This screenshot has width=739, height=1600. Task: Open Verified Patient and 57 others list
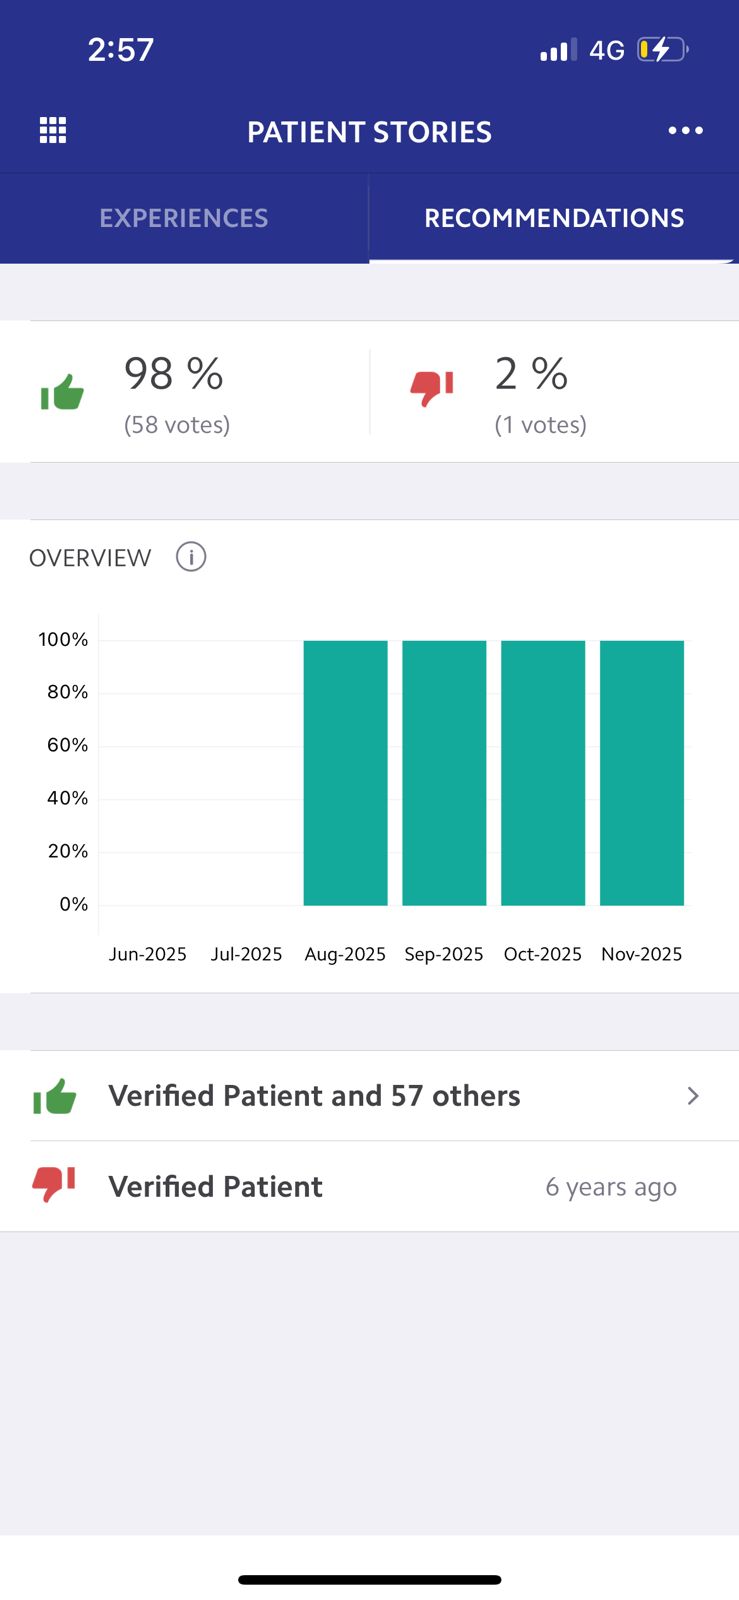(x=314, y=1096)
